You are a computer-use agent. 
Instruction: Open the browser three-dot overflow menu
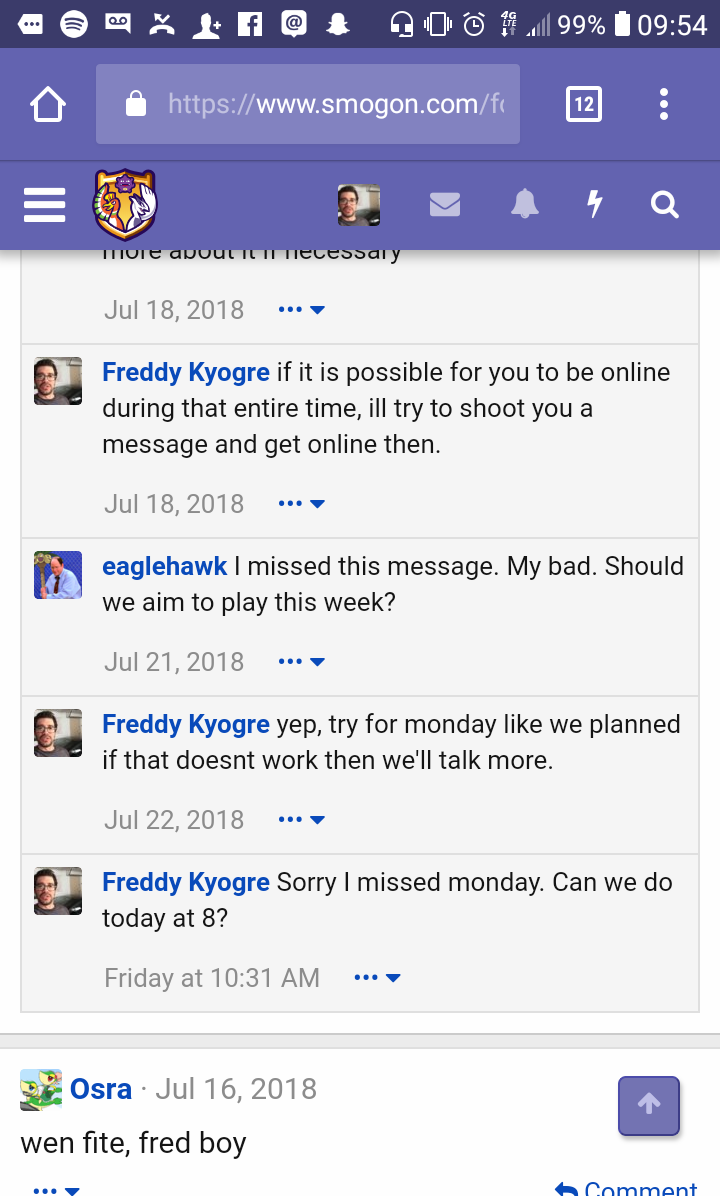pos(664,104)
